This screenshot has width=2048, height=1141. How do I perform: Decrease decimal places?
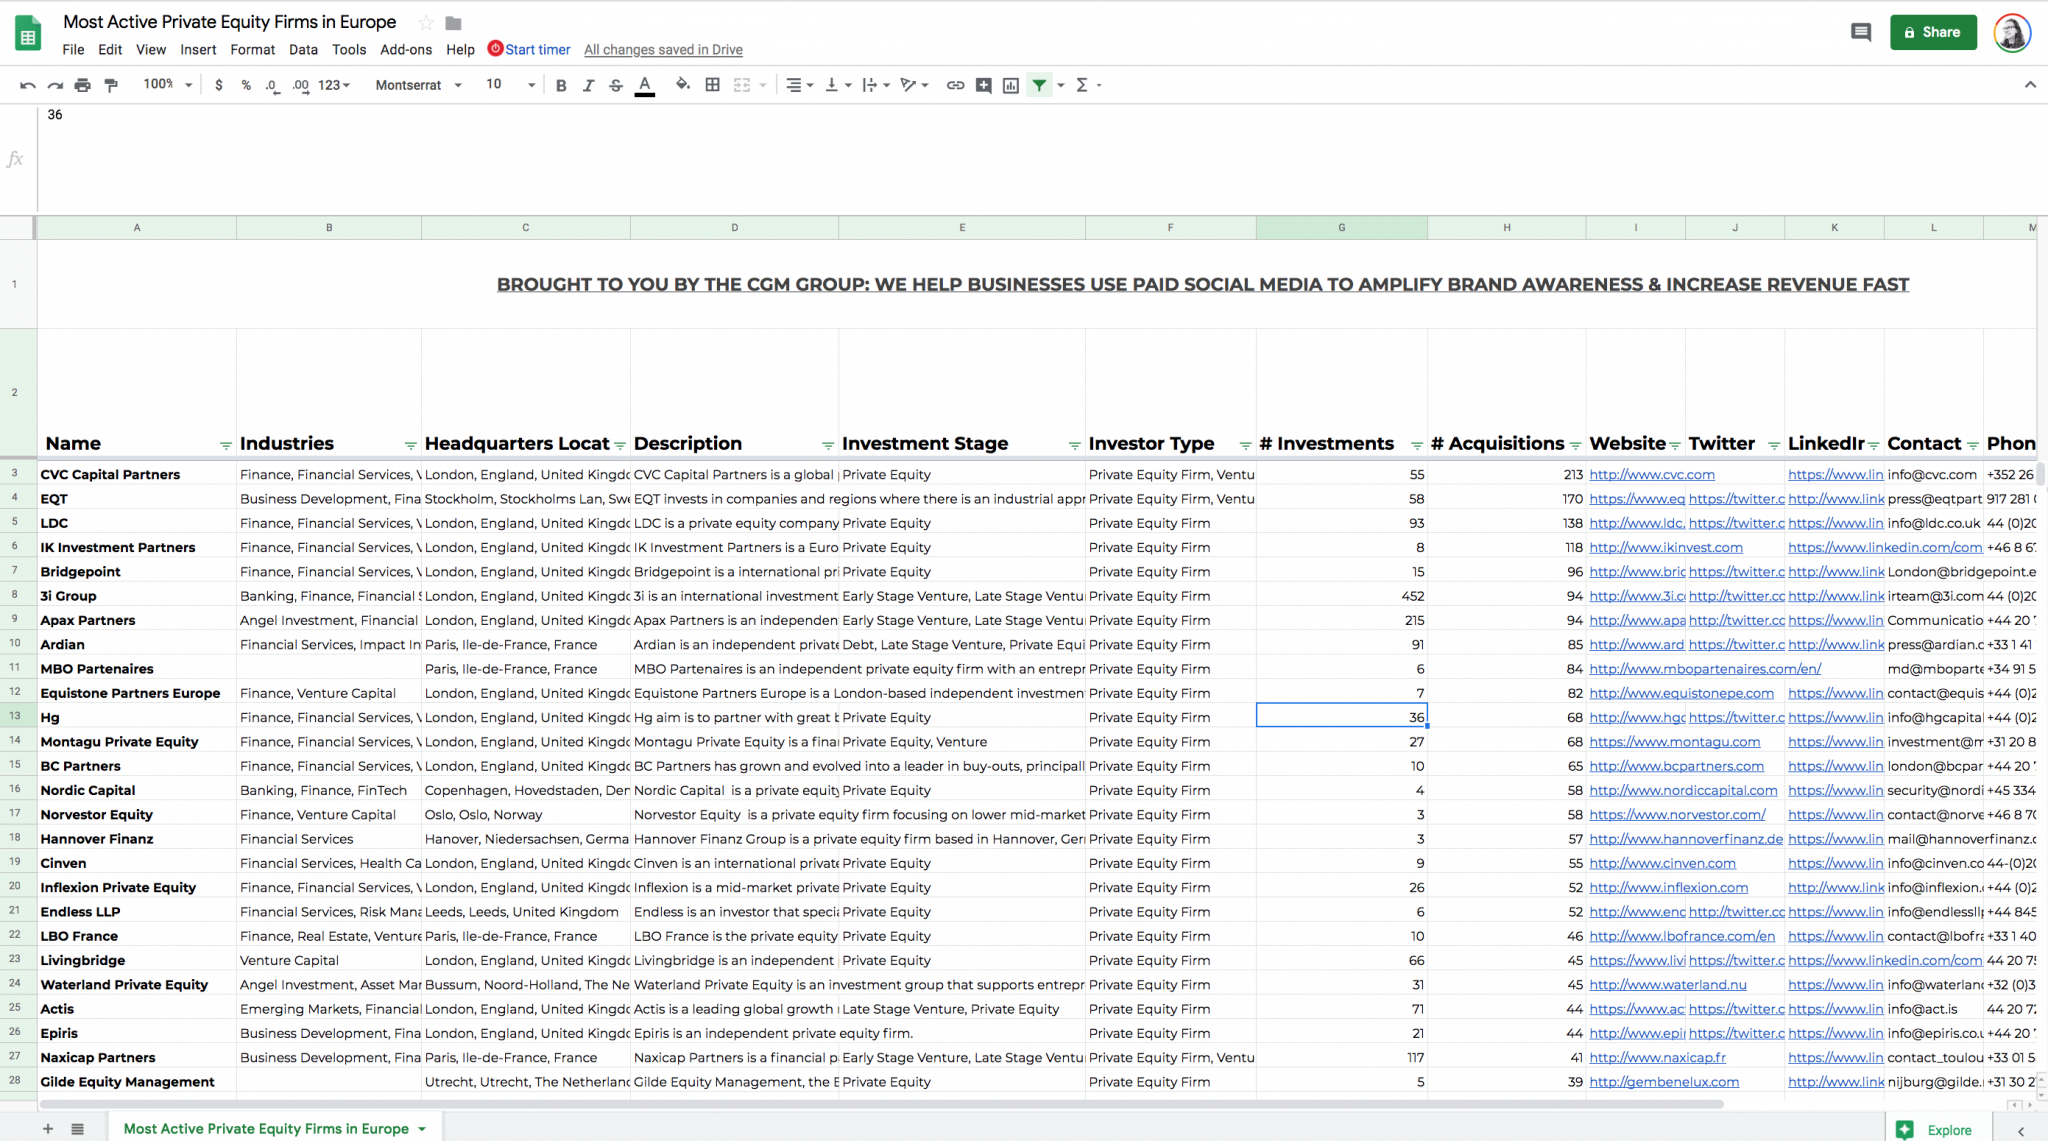[272, 85]
